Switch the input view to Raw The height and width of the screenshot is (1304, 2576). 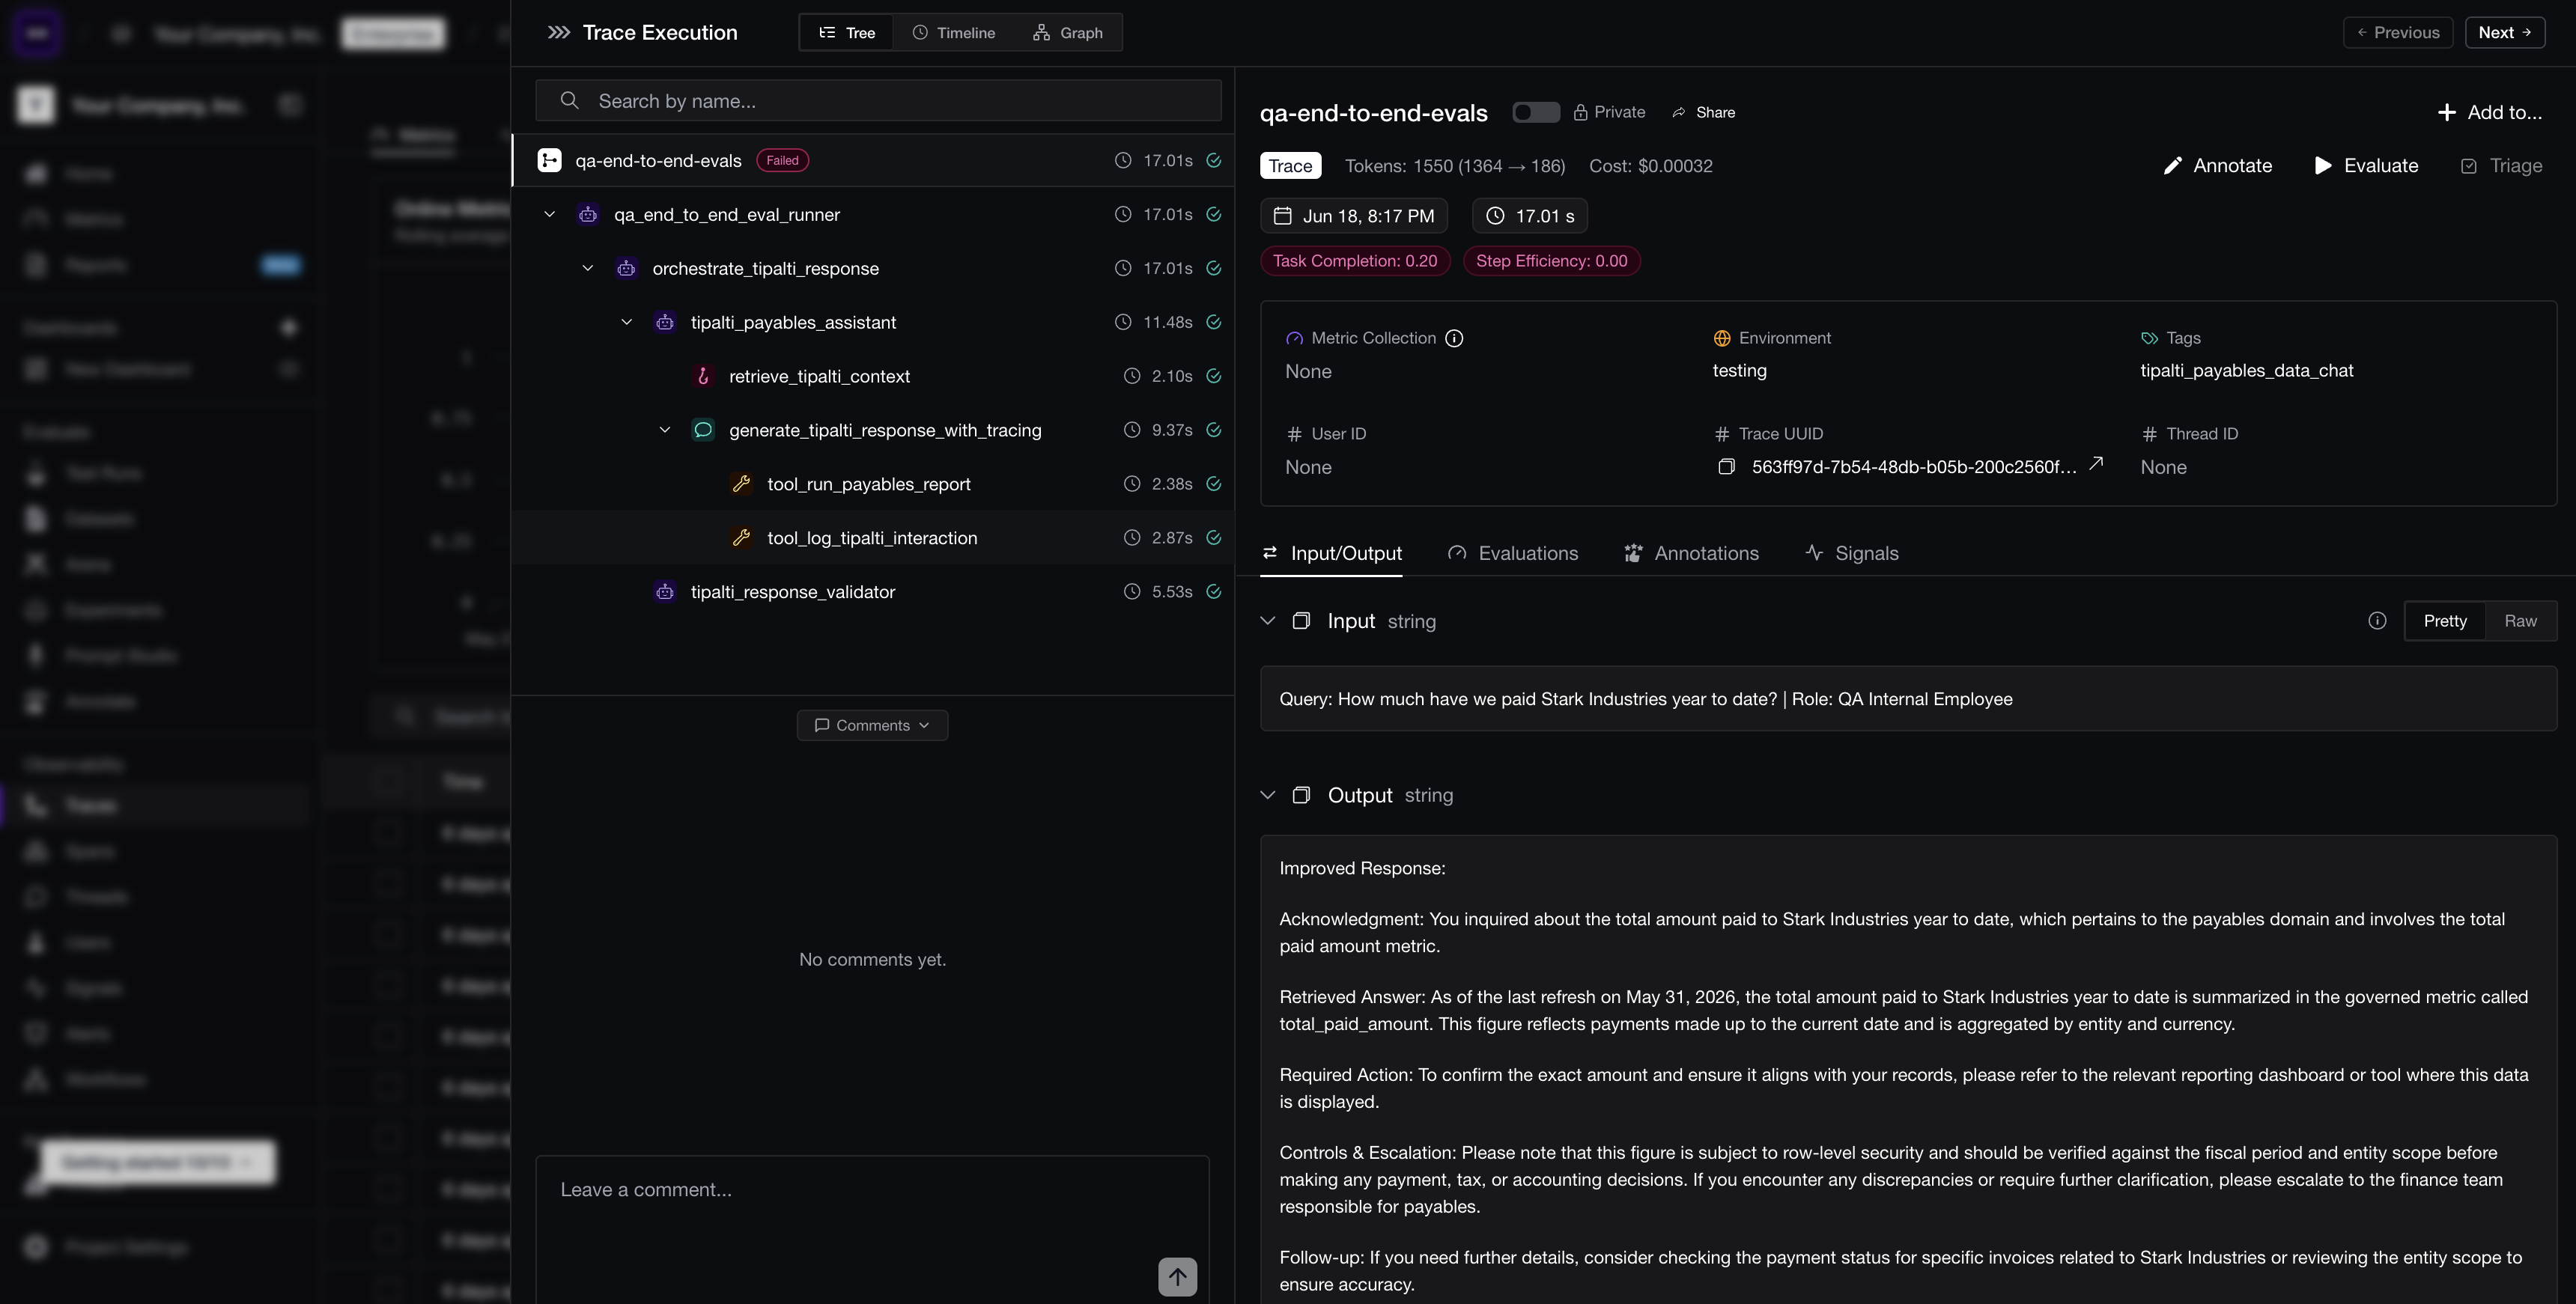[2520, 621]
